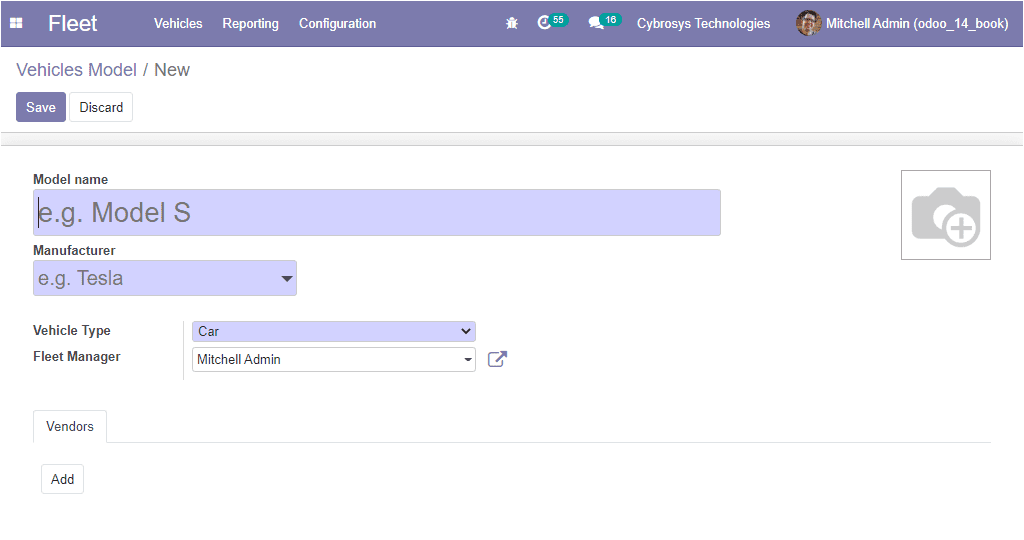Open the Configuration menu
Image resolution: width=1024 pixels, height=540 pixels.
[x=338, y=24]
